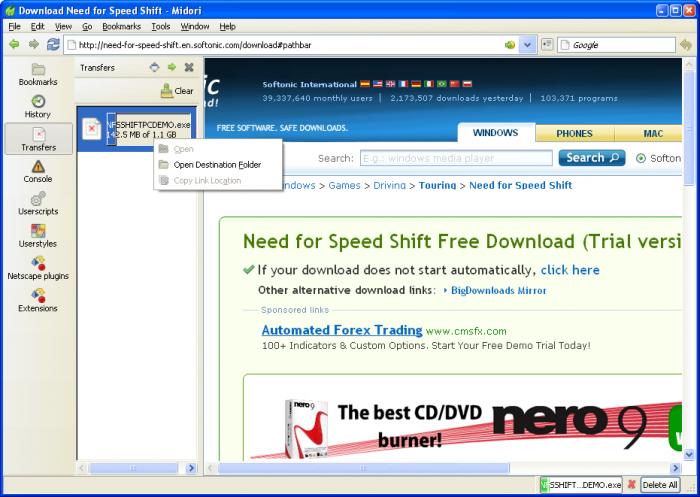This screenshot has width=700, height=497.
Task: Click the cancelled transfer file icon
Action: (92, 129)
